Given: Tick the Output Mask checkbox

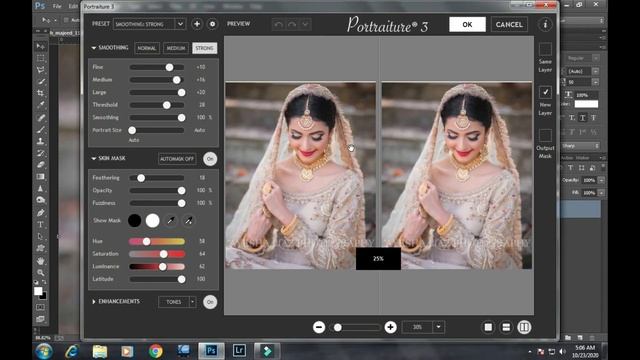Looking at the screenshot, I should tap(545, 135).
